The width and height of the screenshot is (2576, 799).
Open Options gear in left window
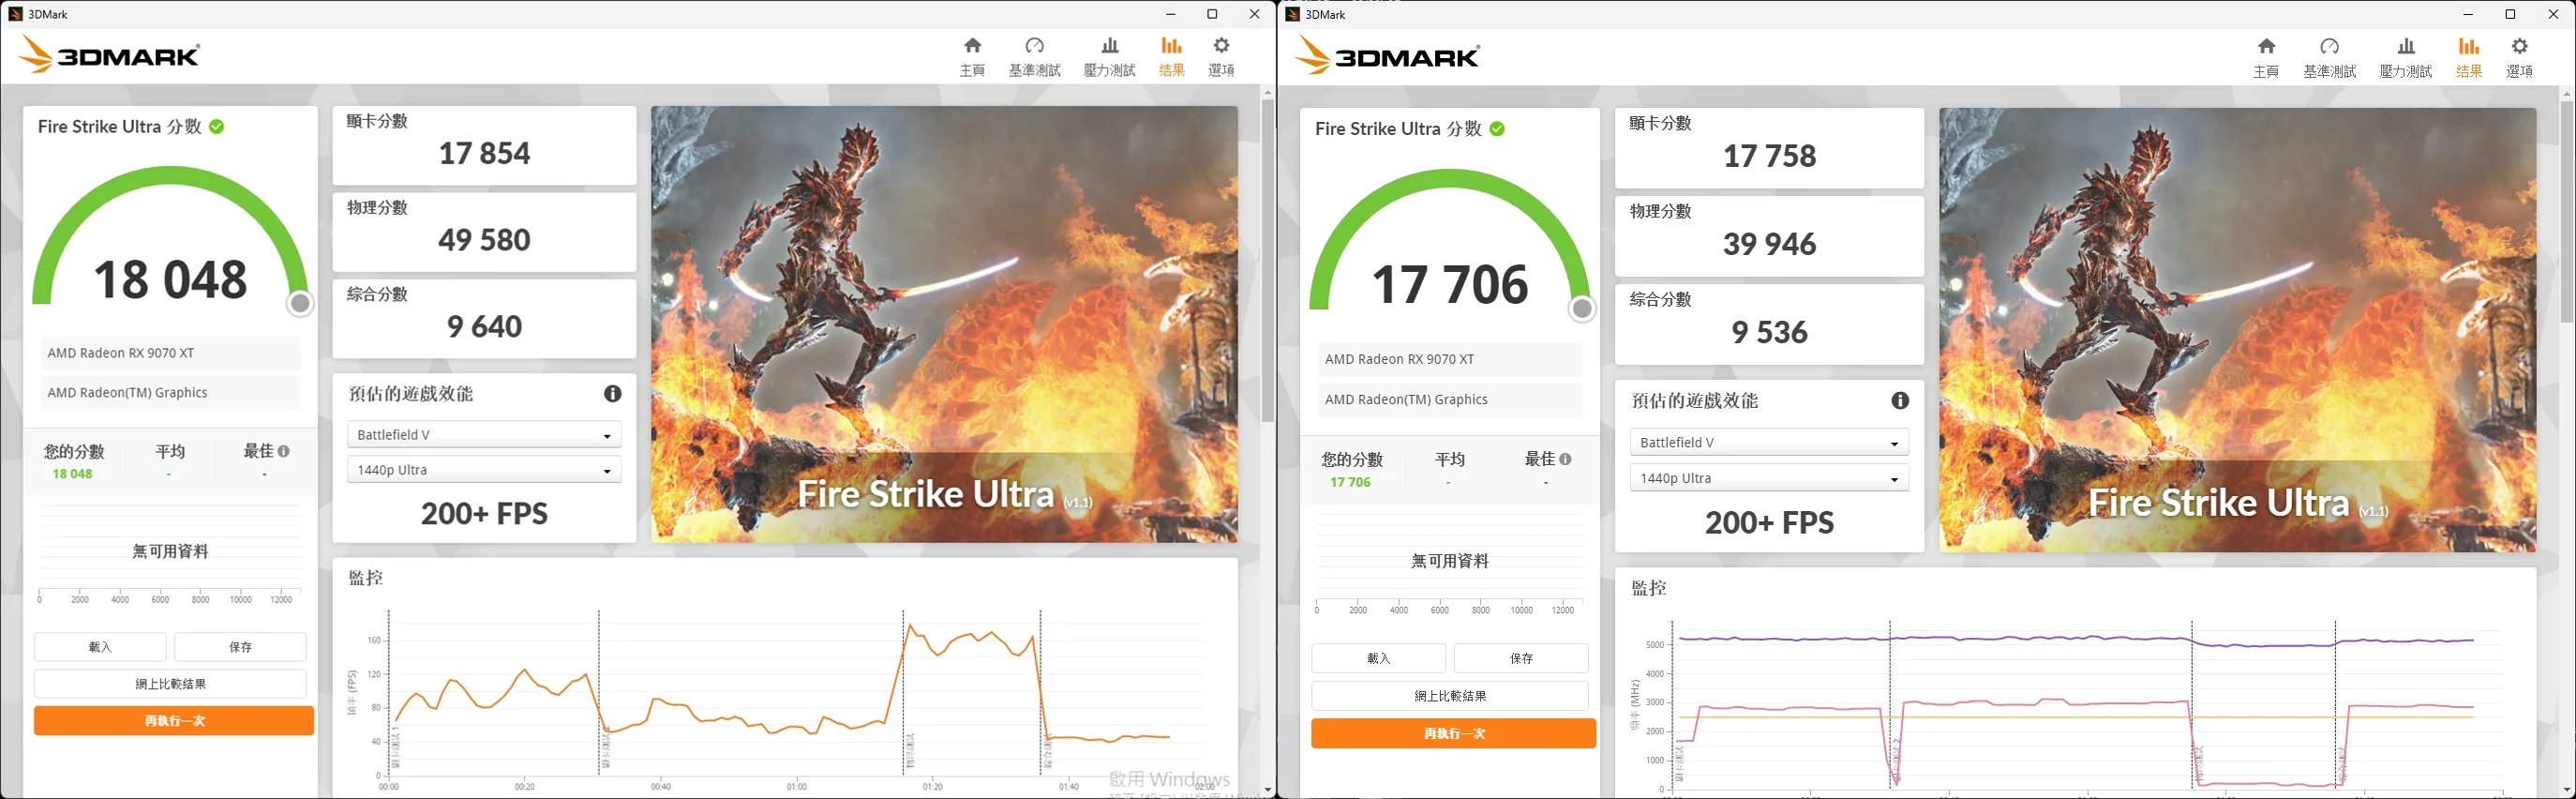(x=1221, y=46)
